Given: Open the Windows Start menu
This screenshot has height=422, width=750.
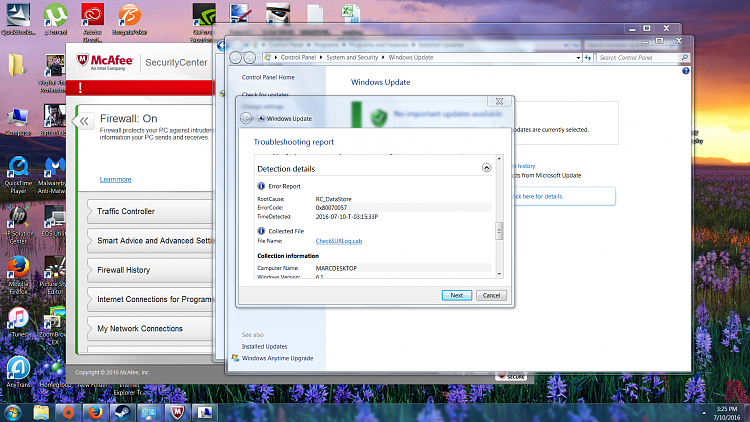Looking at the screenshot, I should pyautogui.click(x=12, y=412).
